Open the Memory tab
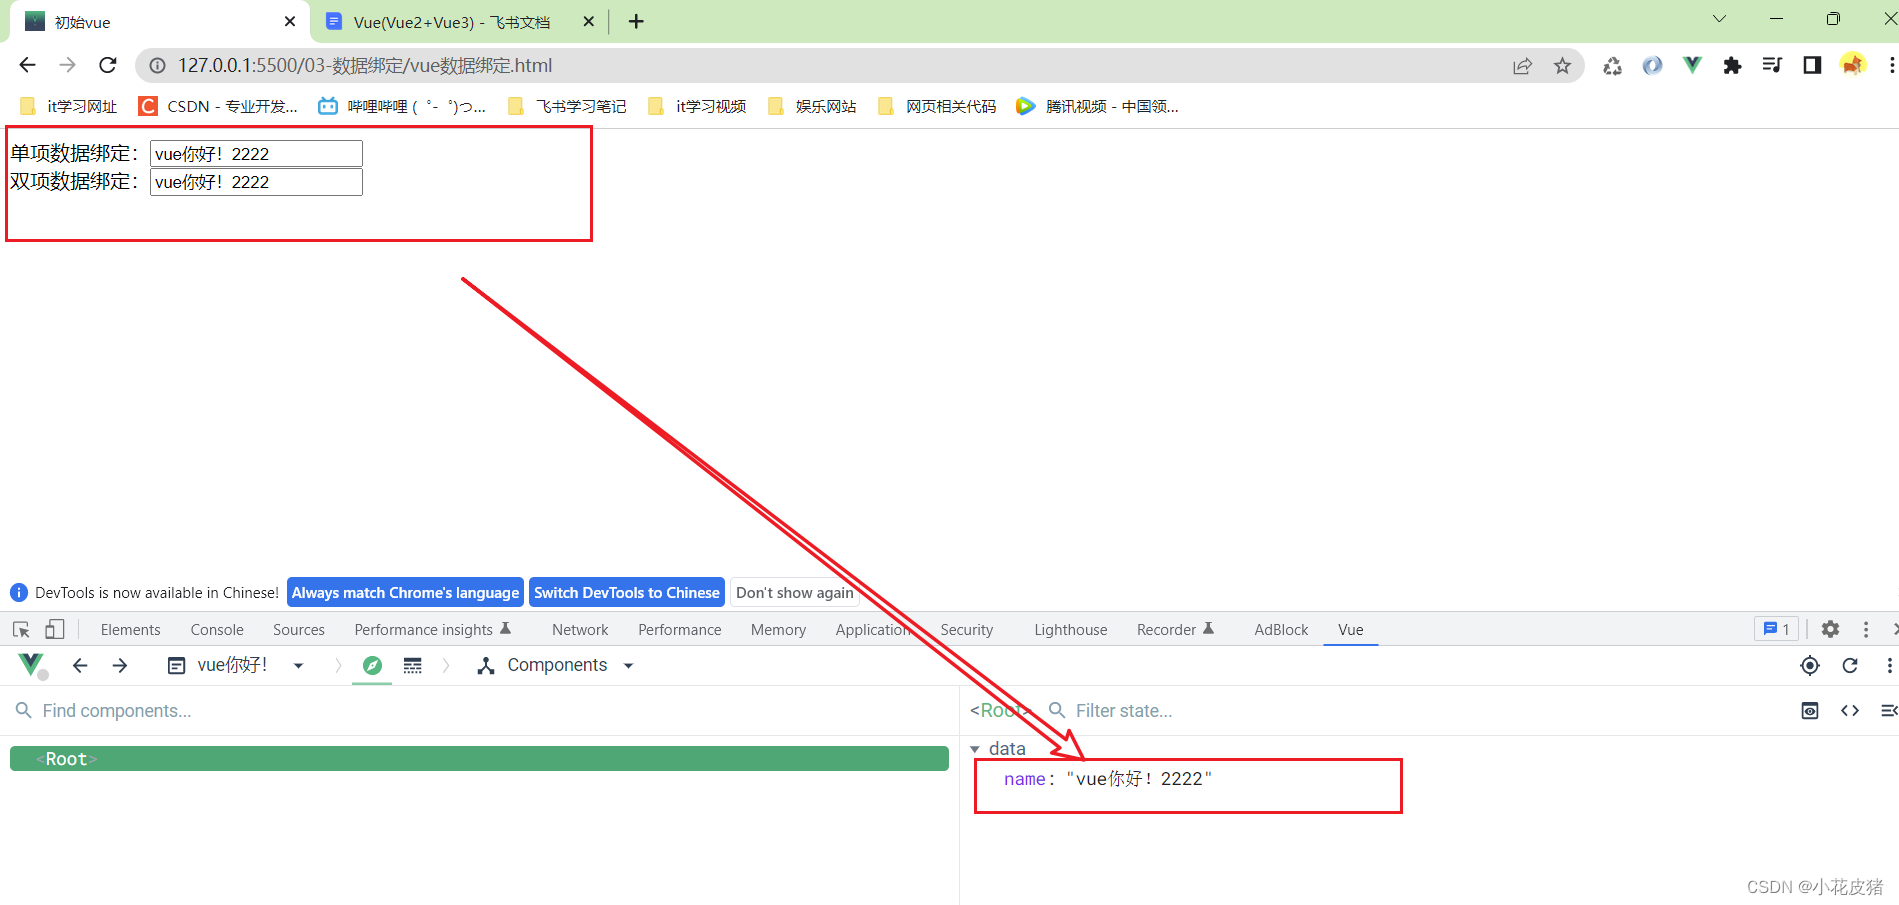This screenshot has height=905, width=1899. (x=778, y=629)
